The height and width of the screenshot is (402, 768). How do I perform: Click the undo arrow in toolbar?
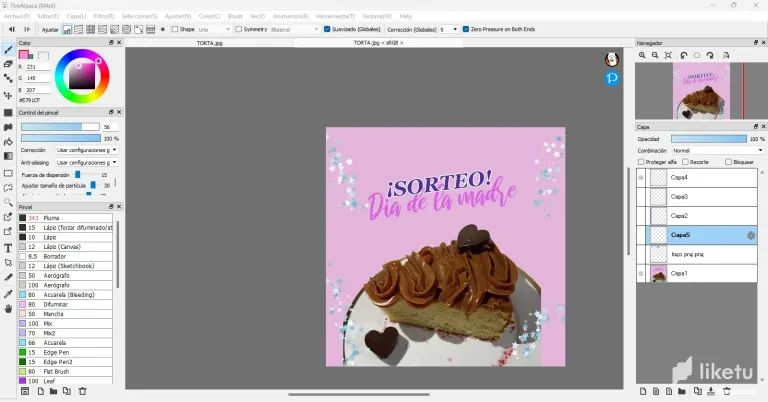click(12, 29)
